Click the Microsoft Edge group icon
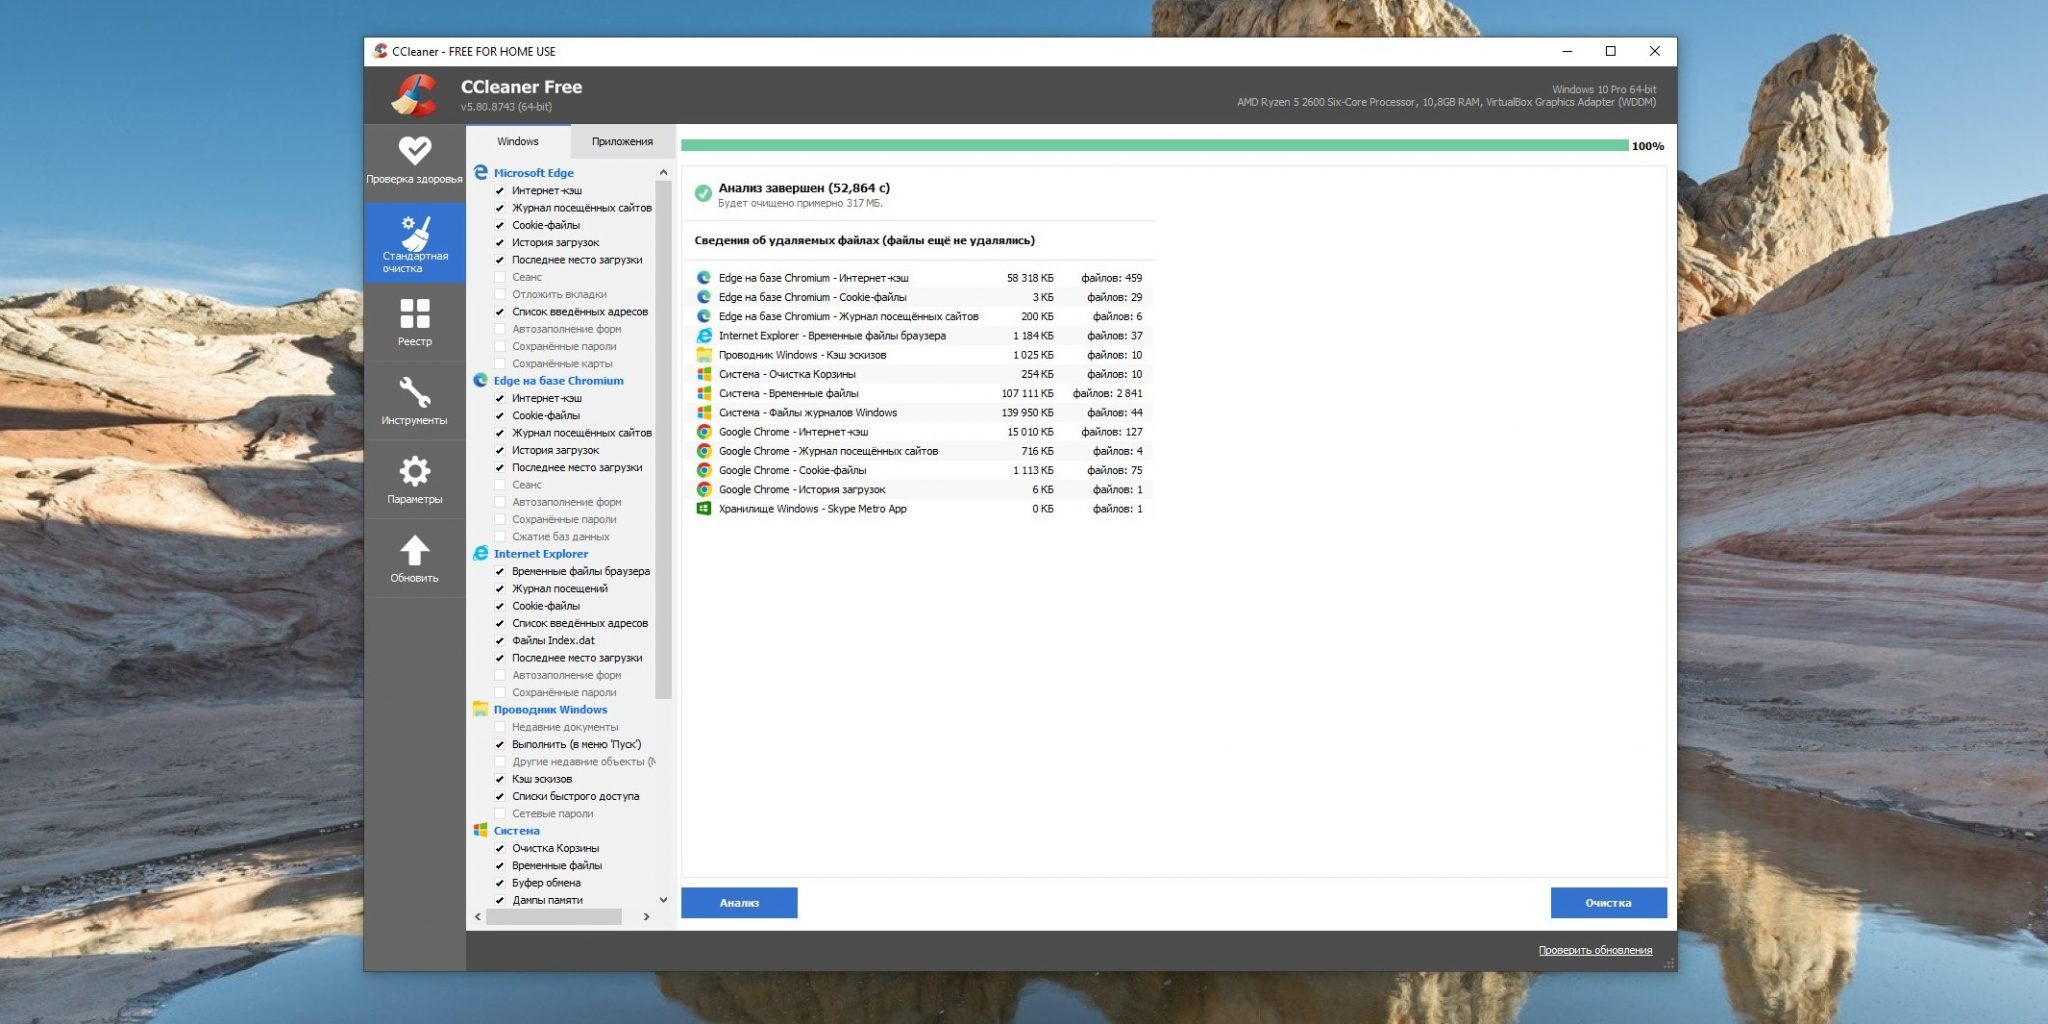This screenshot has width=2048, height=1024. click(481, 172)
